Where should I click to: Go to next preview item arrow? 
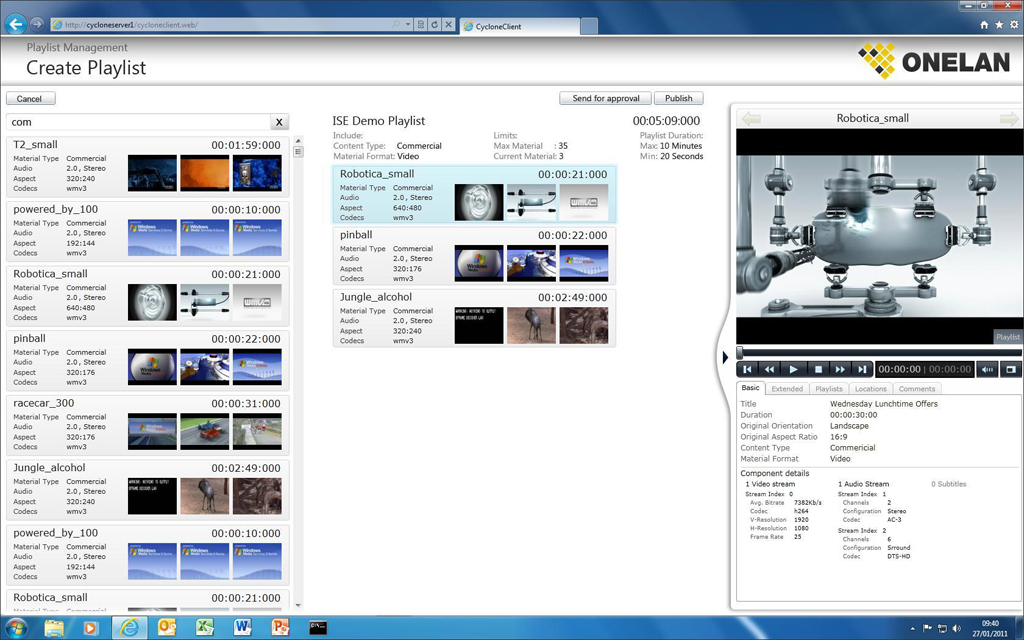1008,119
